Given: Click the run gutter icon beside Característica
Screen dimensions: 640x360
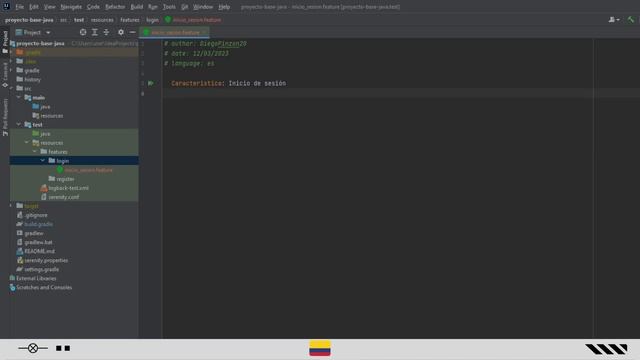Looking at the screenshot, I should [x=151, y=83].
